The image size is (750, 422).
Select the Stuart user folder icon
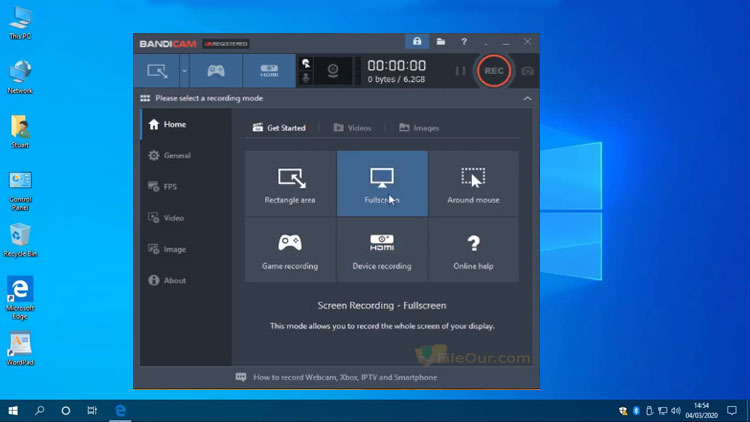[x=20, y=132]
